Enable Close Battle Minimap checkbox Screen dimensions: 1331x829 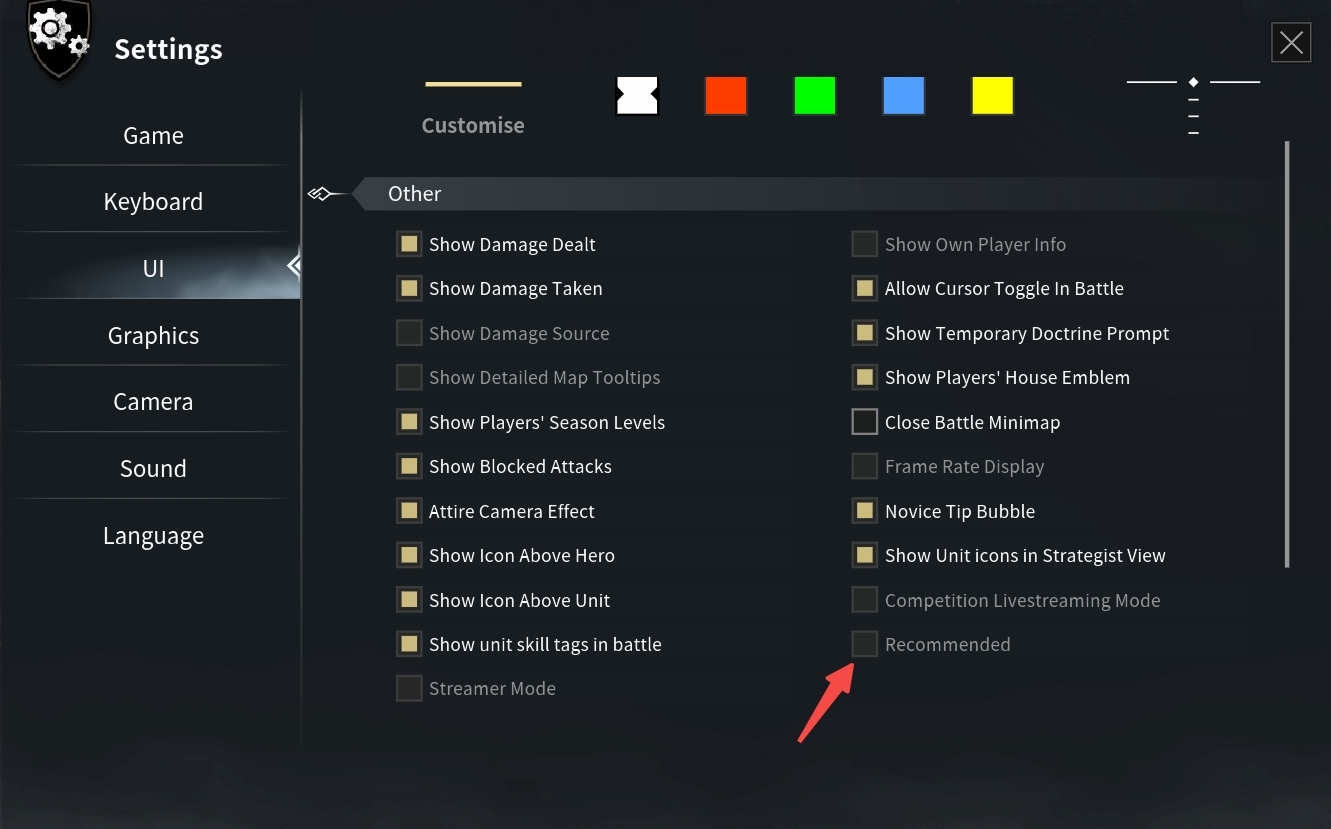click(865, 422)
